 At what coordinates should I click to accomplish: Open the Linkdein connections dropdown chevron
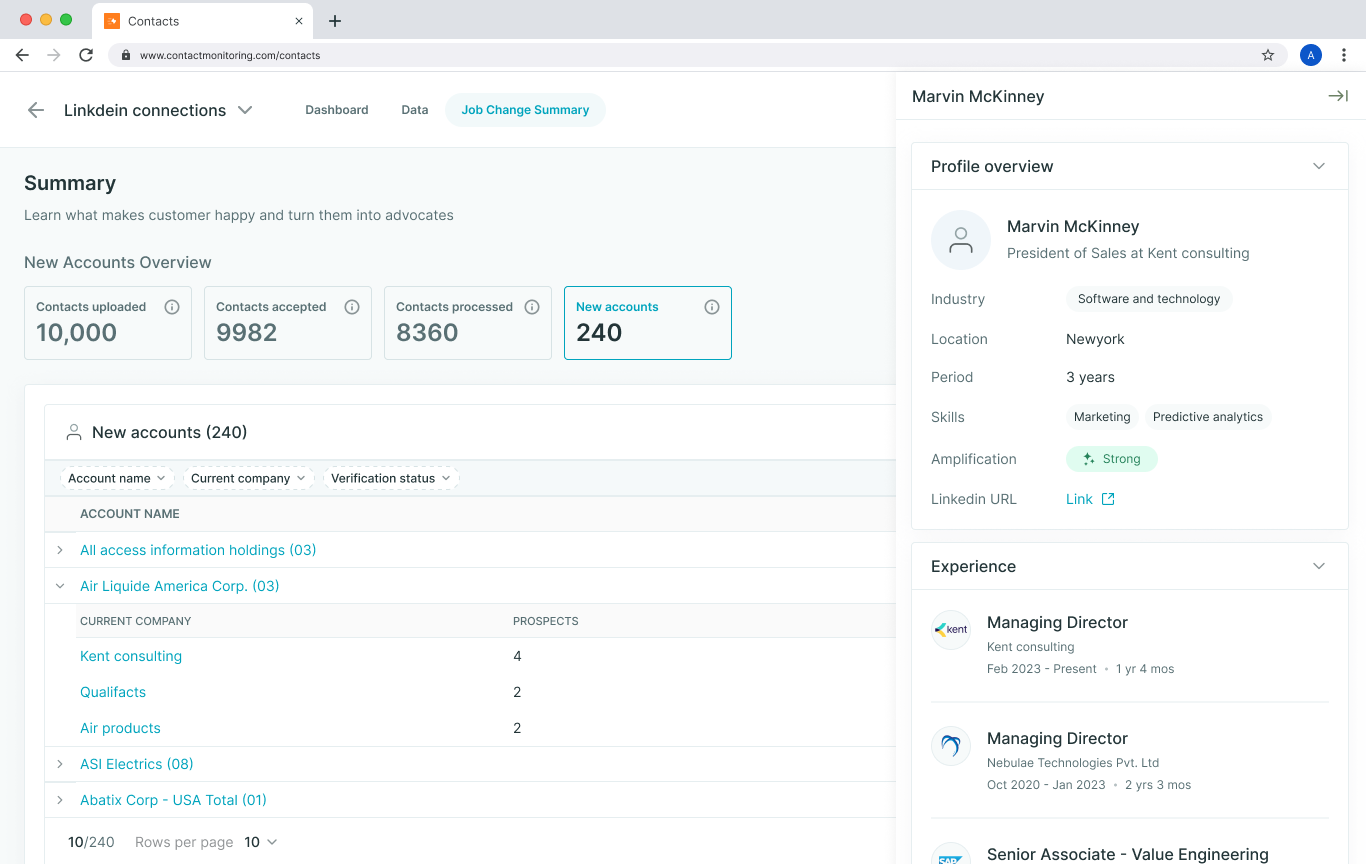pyautogui.click(x=245, y=110)
